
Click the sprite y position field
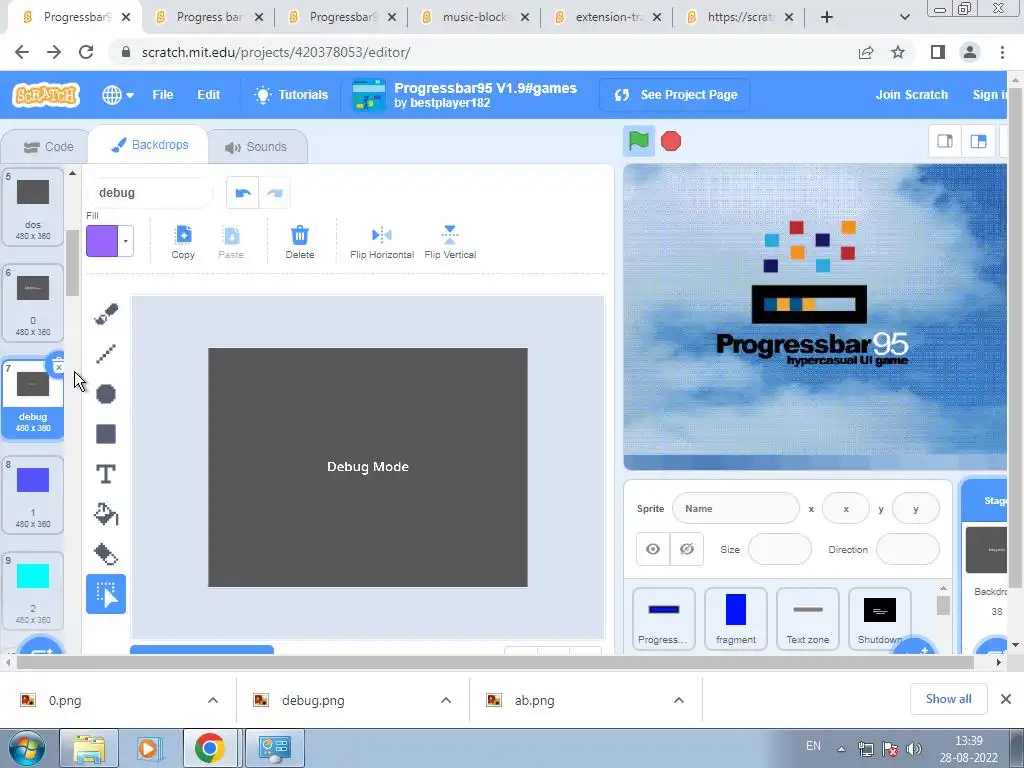916,508
